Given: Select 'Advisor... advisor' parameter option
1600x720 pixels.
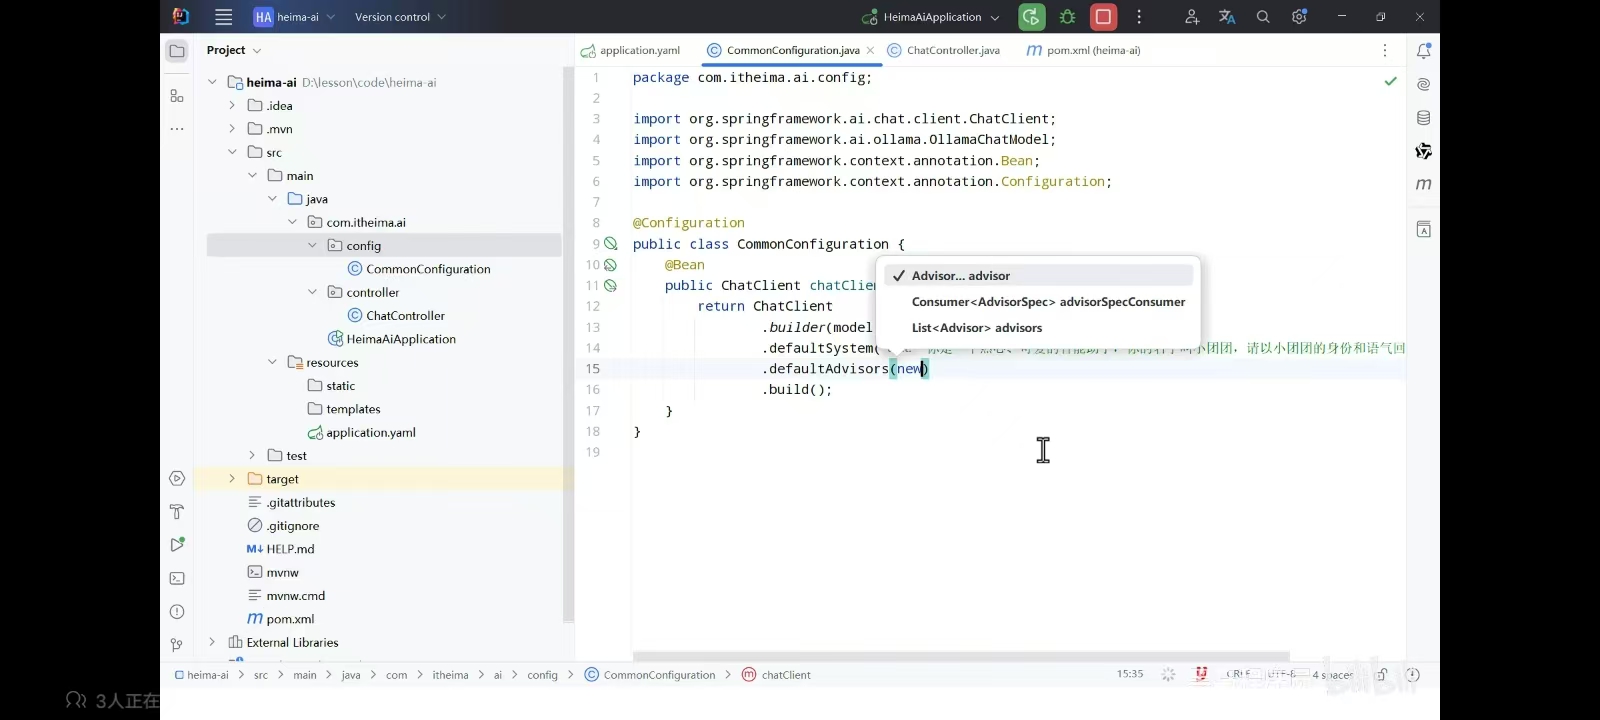Looking at the screenshot, I should click(1038, 275).
